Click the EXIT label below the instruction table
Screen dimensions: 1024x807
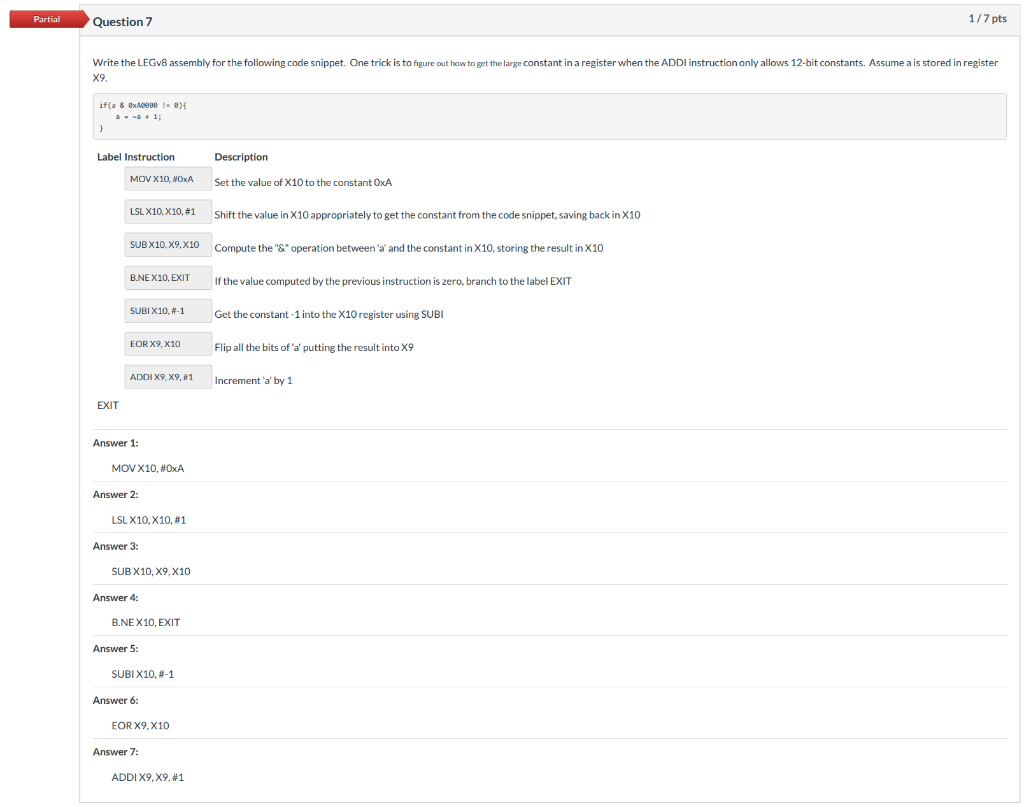(108, 405)
